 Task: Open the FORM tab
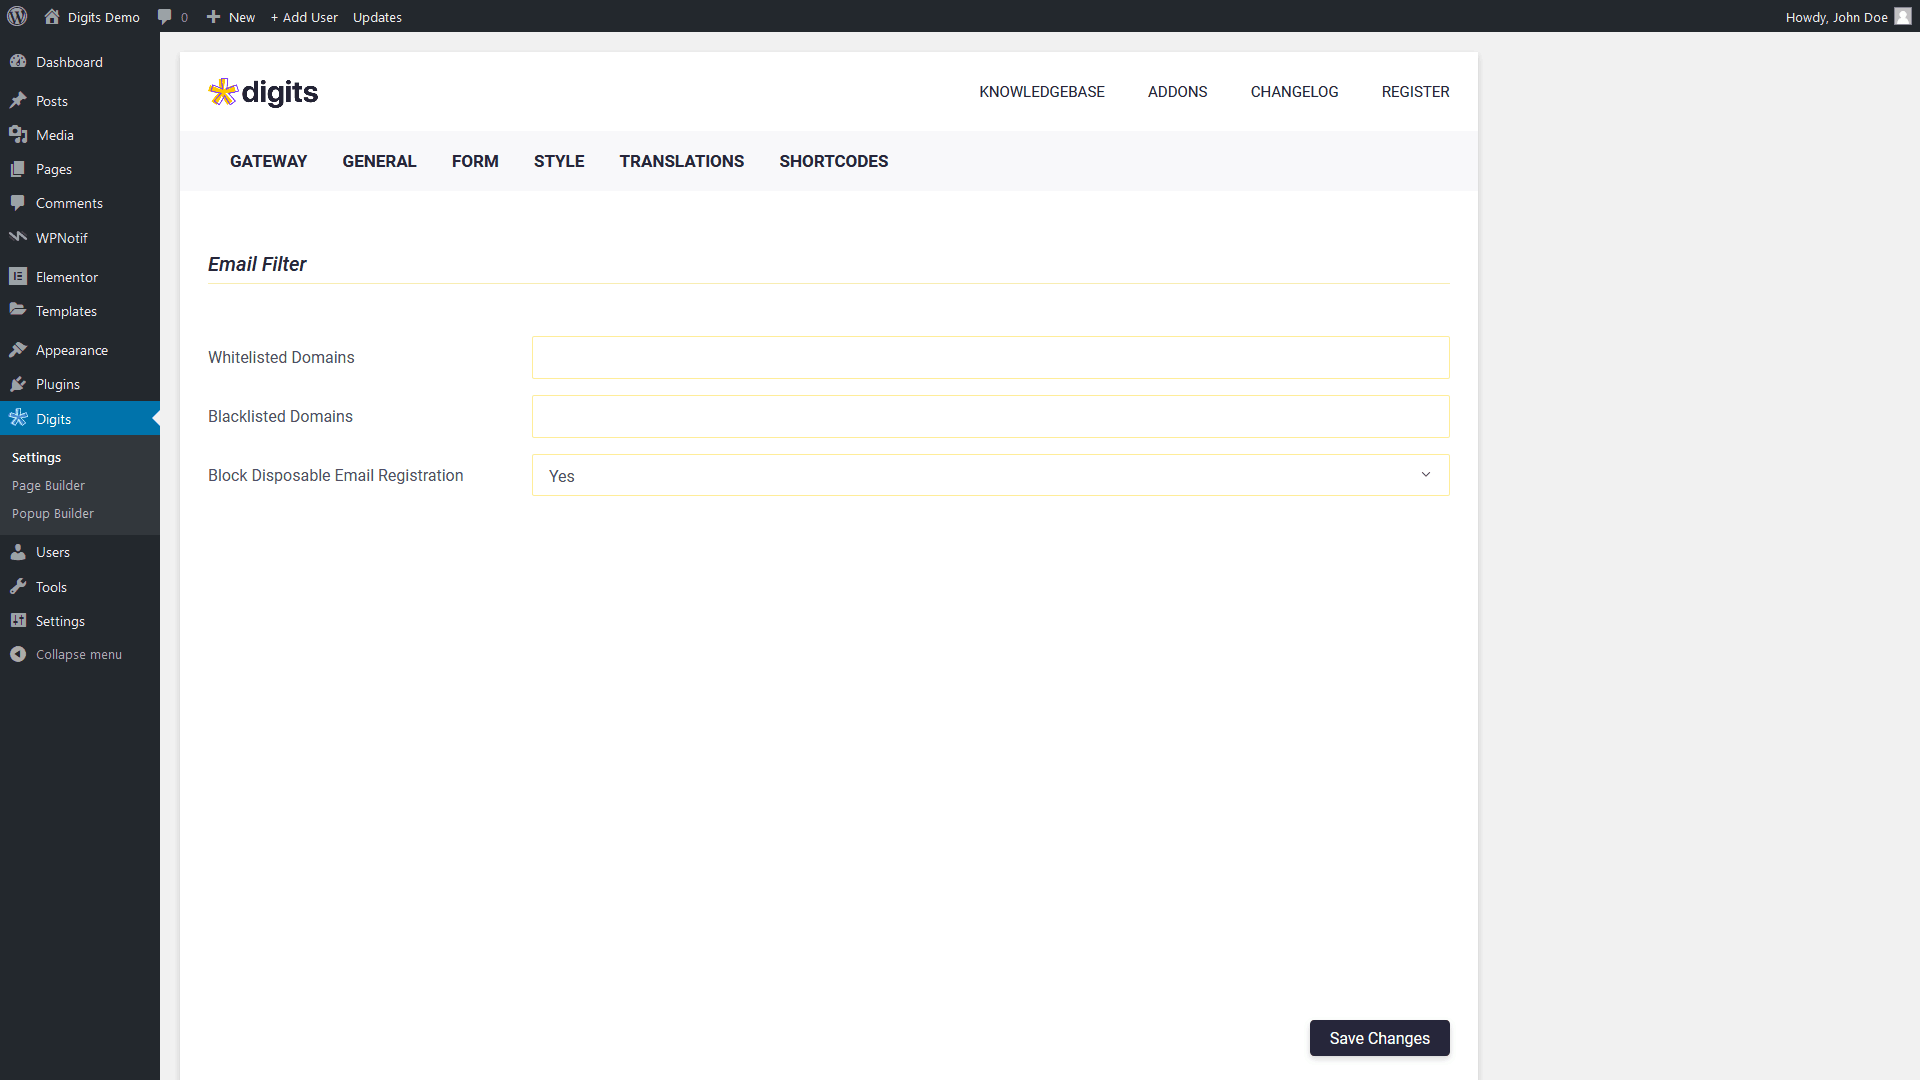tap(475, 161)
